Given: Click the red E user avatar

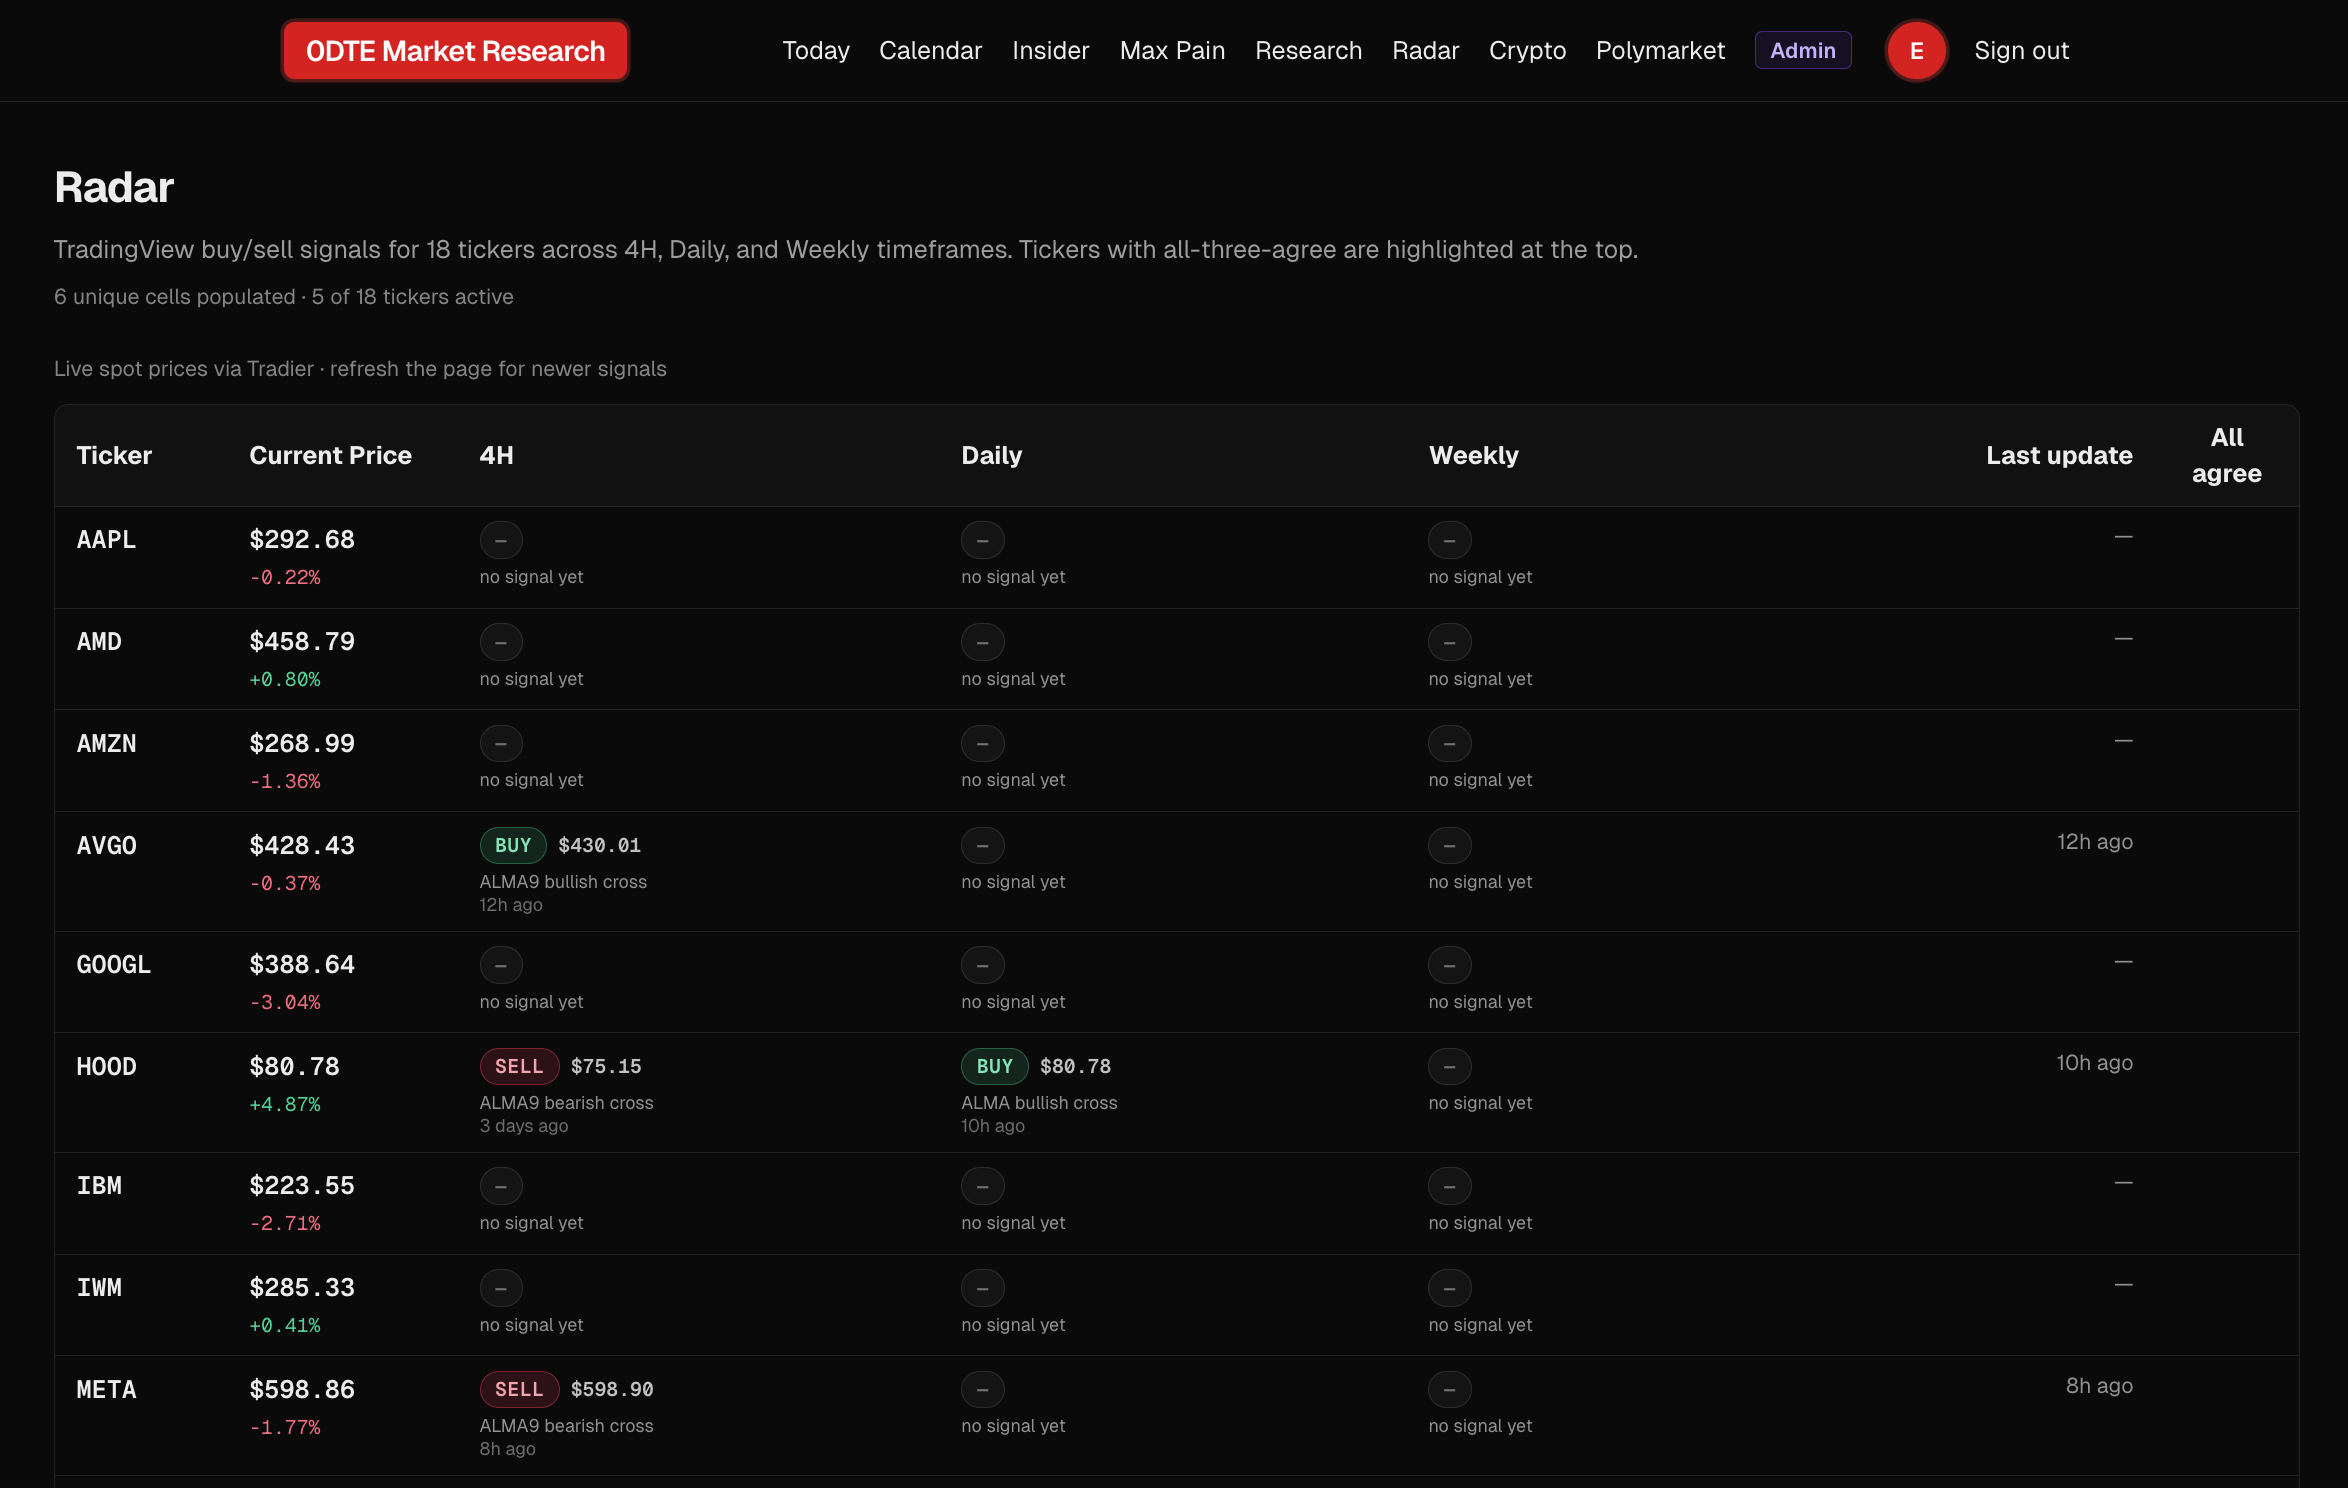Looking at the screenshot, I should [1916, 51].
